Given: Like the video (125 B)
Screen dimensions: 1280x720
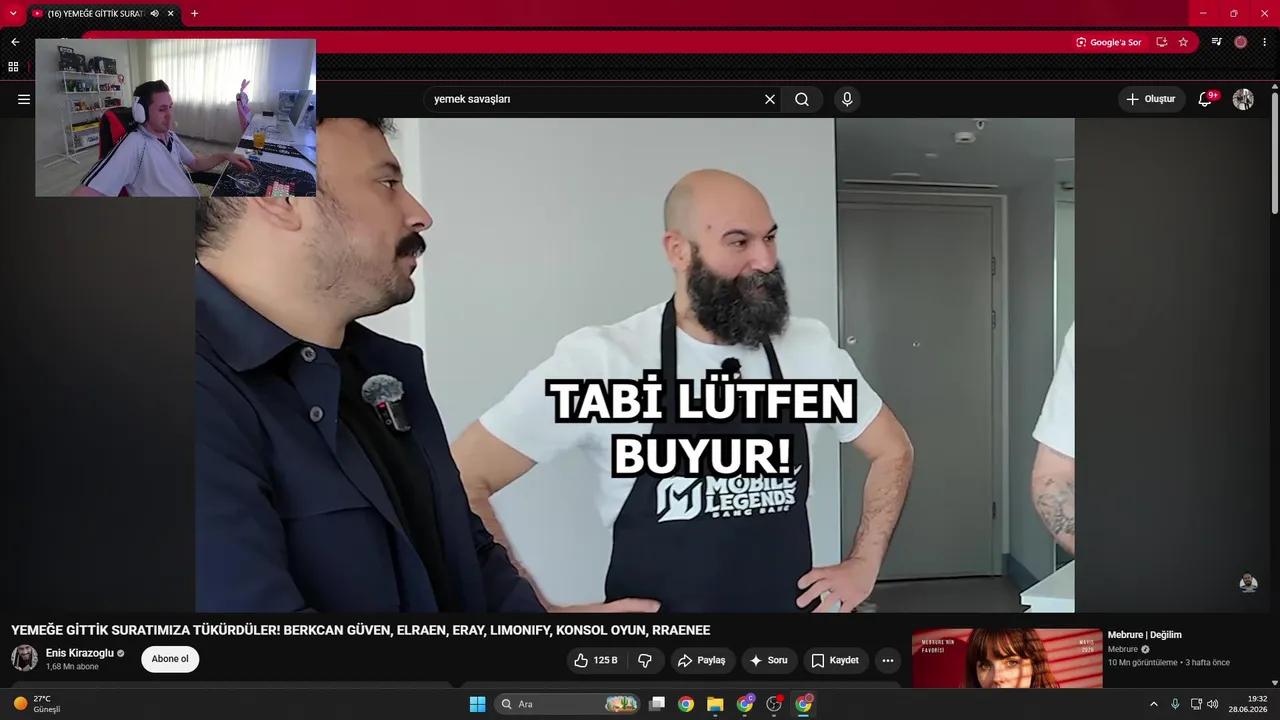Looking at the screenshot, I should pos(596,660).
